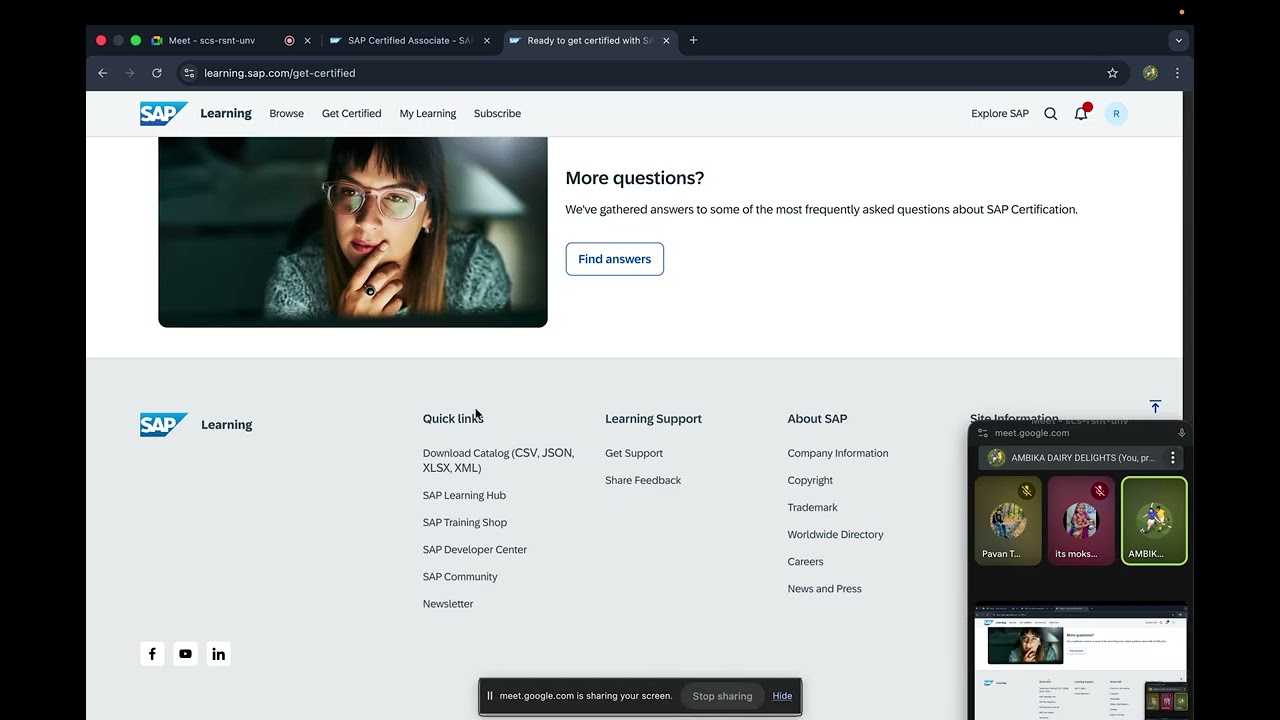Open the site search magnifier icon

(x=1050, y=114)
